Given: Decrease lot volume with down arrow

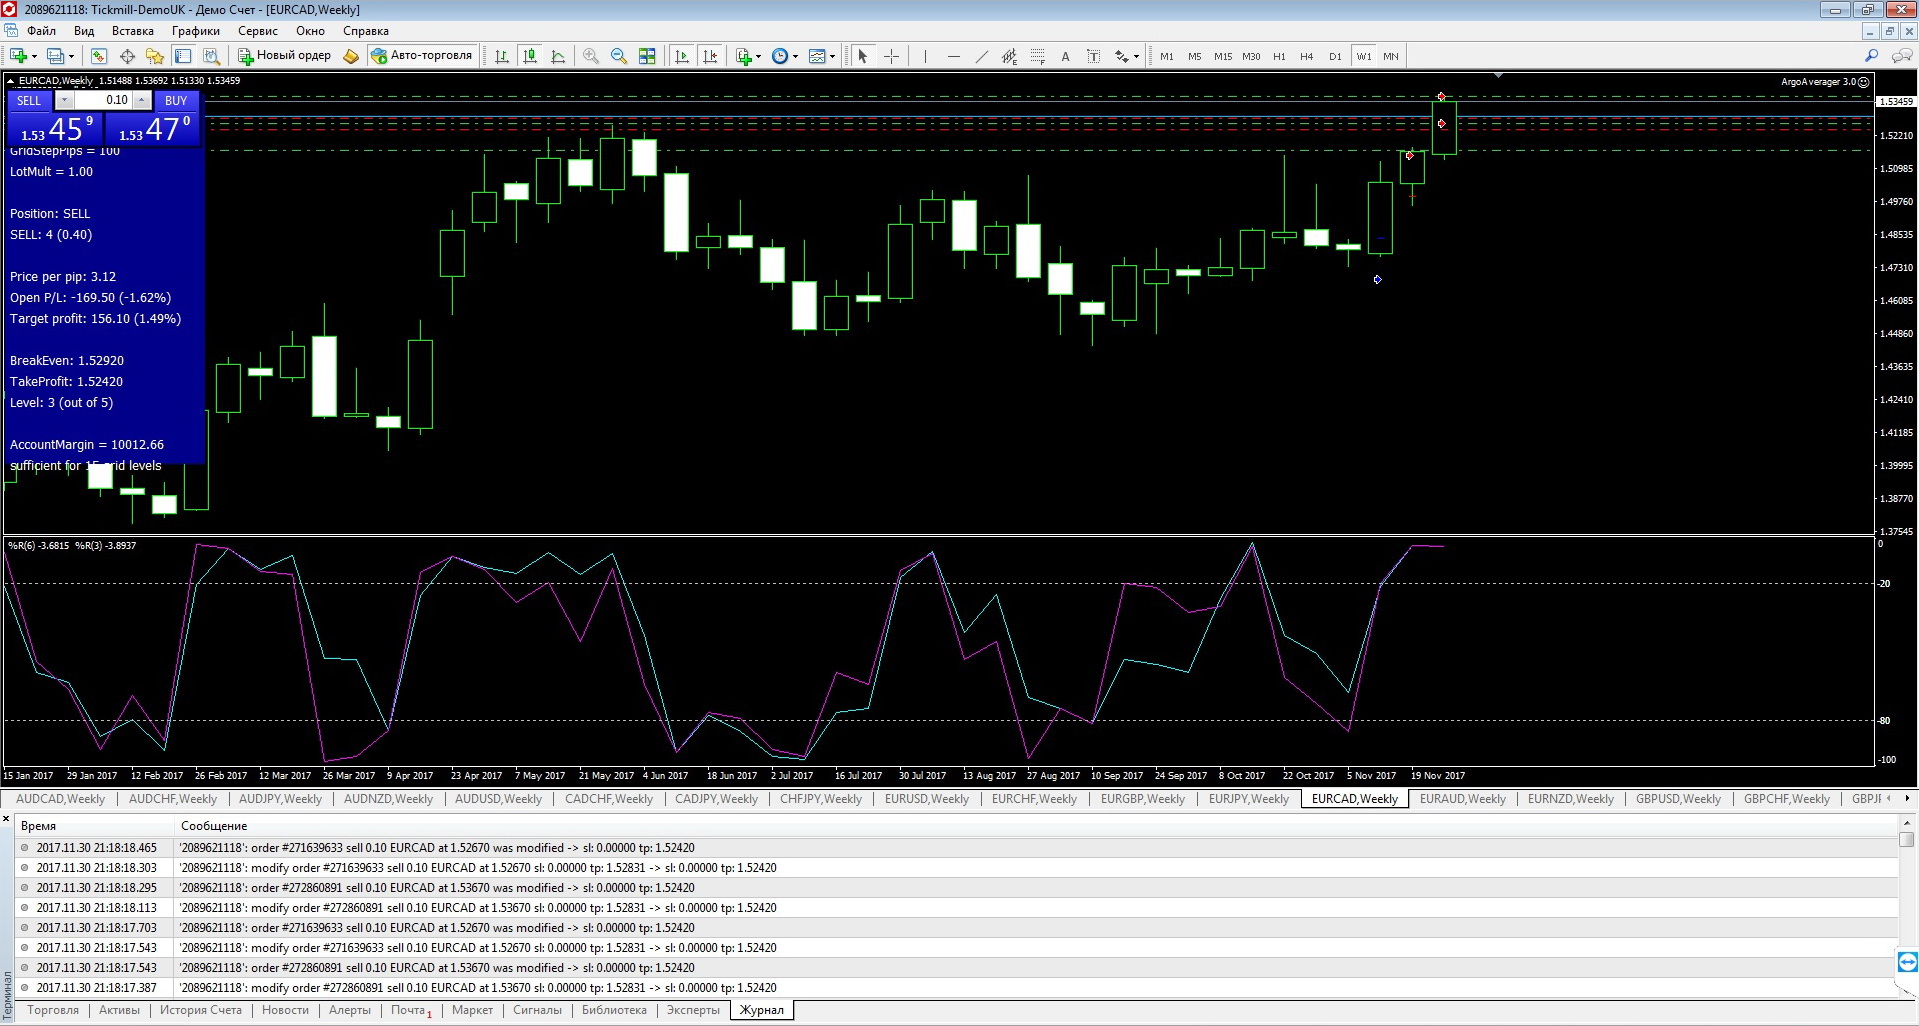Looking at the screenshot, I should tap(64, 100).
